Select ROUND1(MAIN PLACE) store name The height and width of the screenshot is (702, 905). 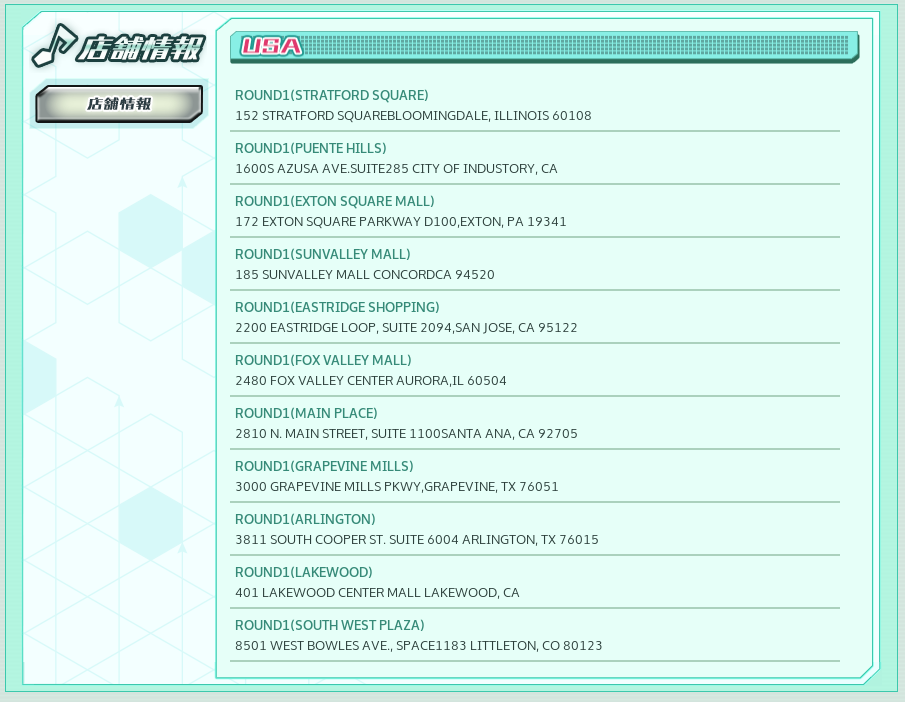306,414
